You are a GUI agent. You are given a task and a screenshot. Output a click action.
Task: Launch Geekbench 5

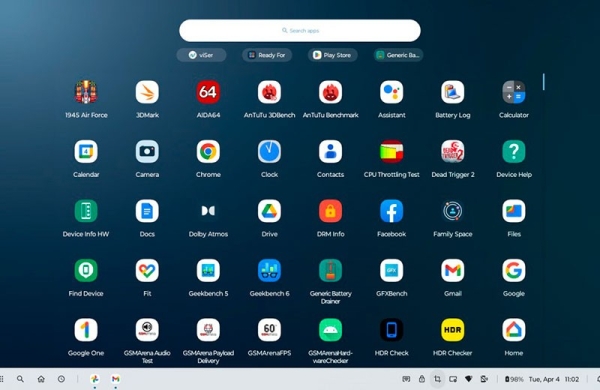click(x=208, y=271)
